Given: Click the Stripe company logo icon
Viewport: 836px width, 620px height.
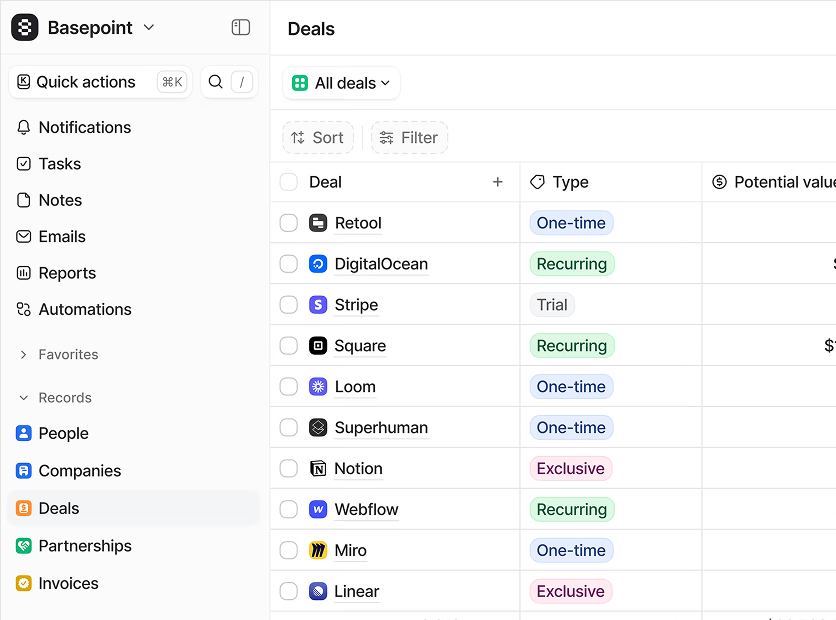Looking at the screenshot, I should [x=318, y=305].
